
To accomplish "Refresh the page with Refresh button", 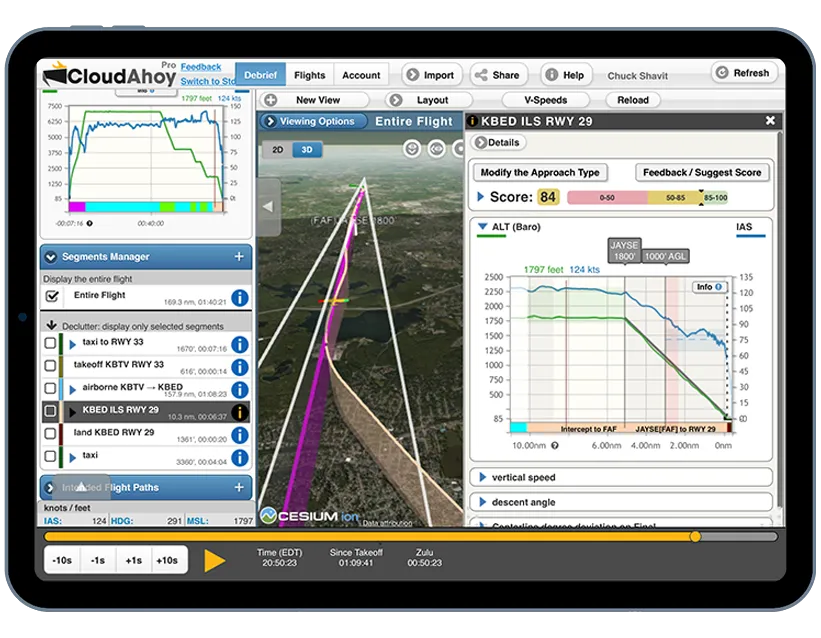I will pyautogui.click(x=744, y=73).
